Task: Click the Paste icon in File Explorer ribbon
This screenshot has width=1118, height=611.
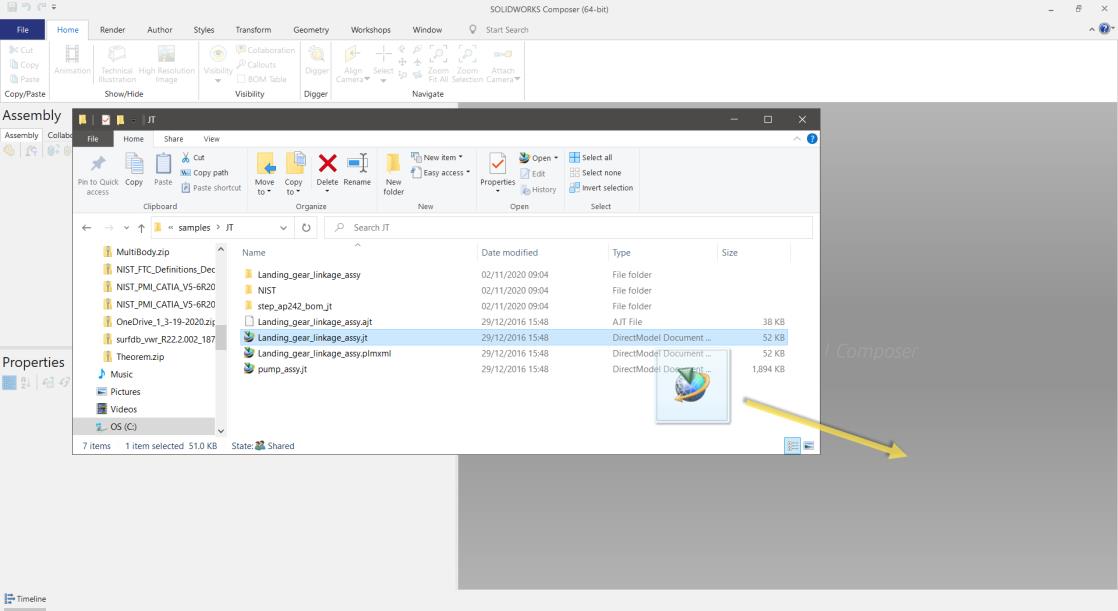Action: [x=163, y=164]
